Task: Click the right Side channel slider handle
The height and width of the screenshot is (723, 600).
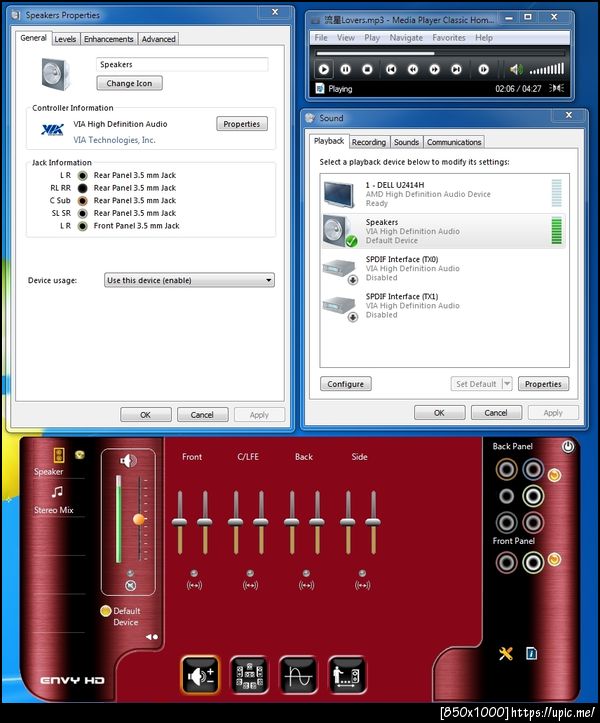Action: pos(373,522)
